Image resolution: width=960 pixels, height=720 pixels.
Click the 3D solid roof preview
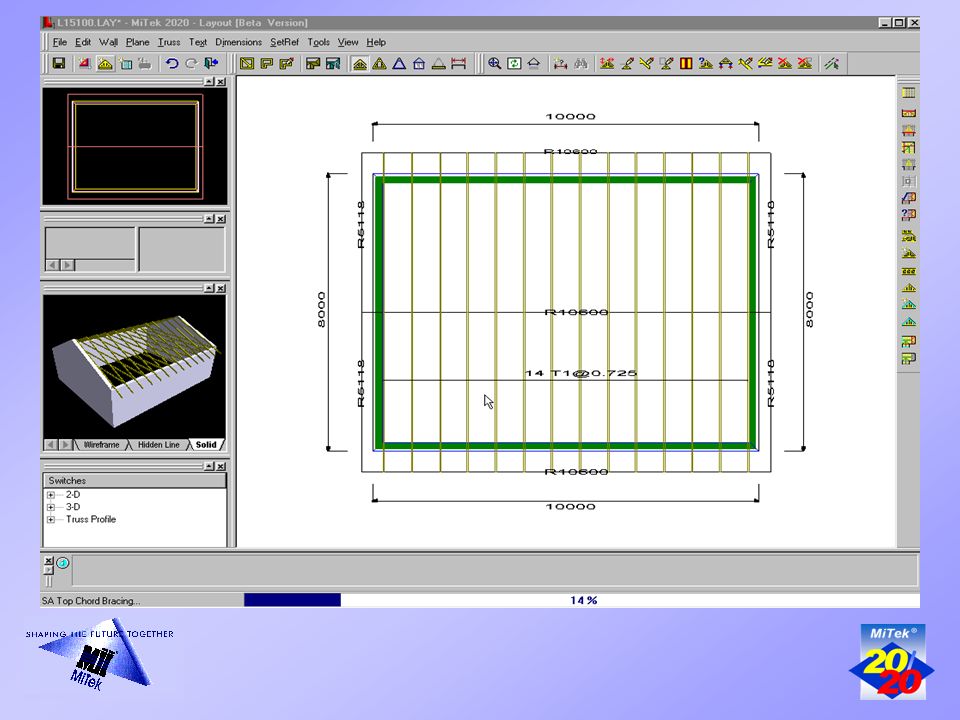(135, 366)
